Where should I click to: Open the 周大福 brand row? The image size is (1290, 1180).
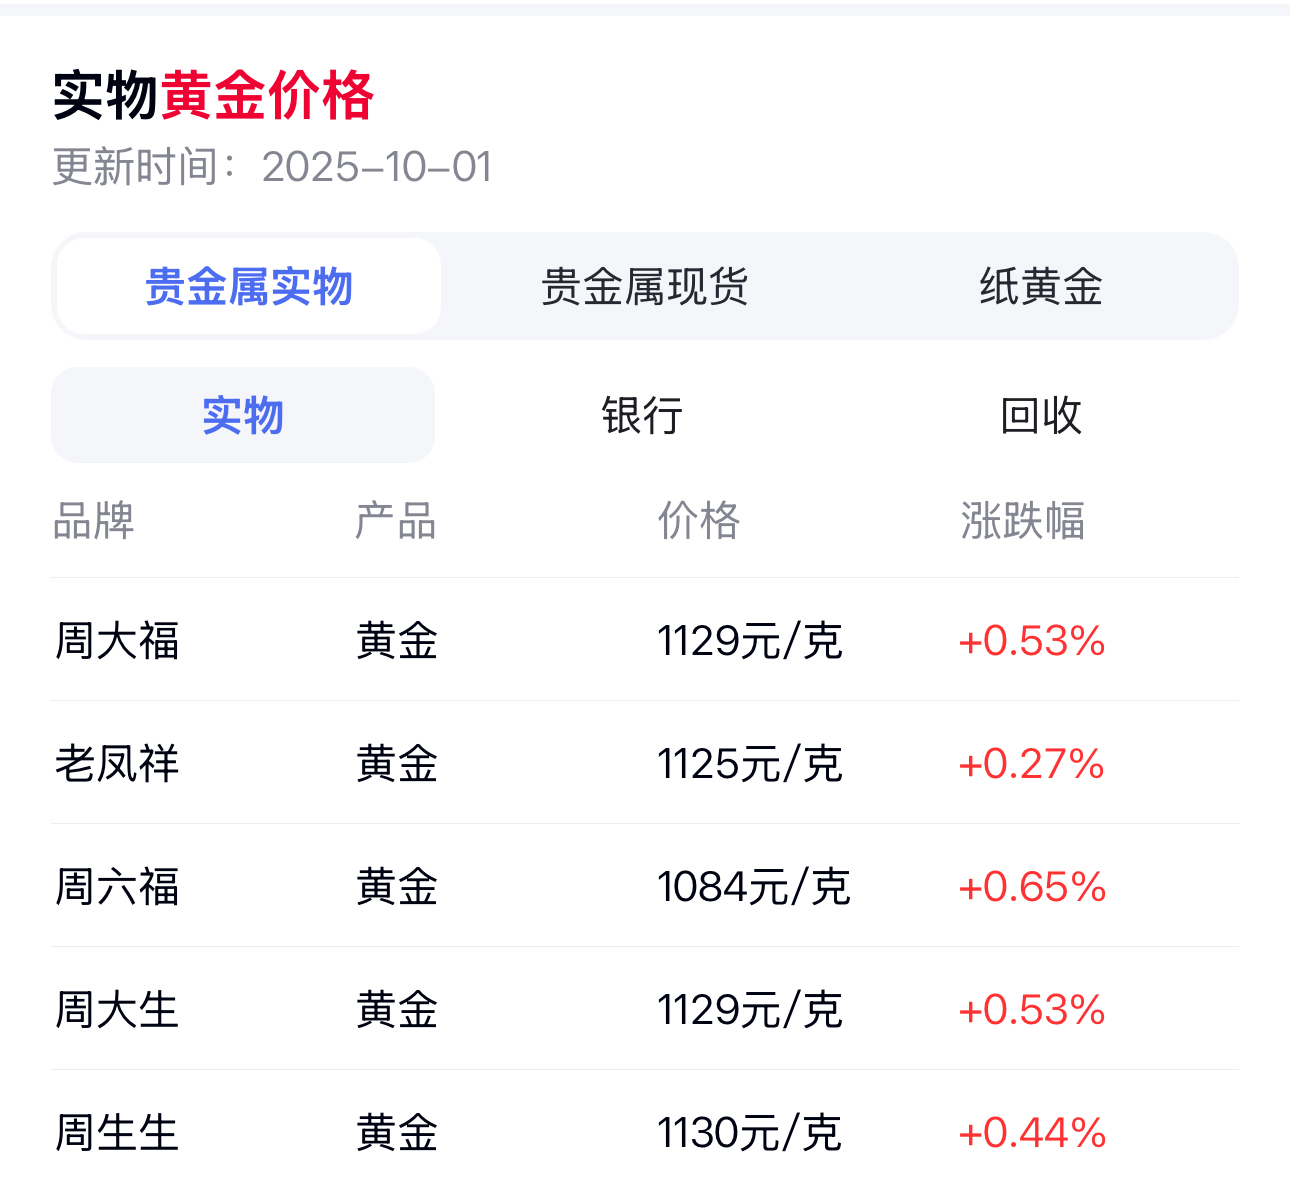(117, 641)
